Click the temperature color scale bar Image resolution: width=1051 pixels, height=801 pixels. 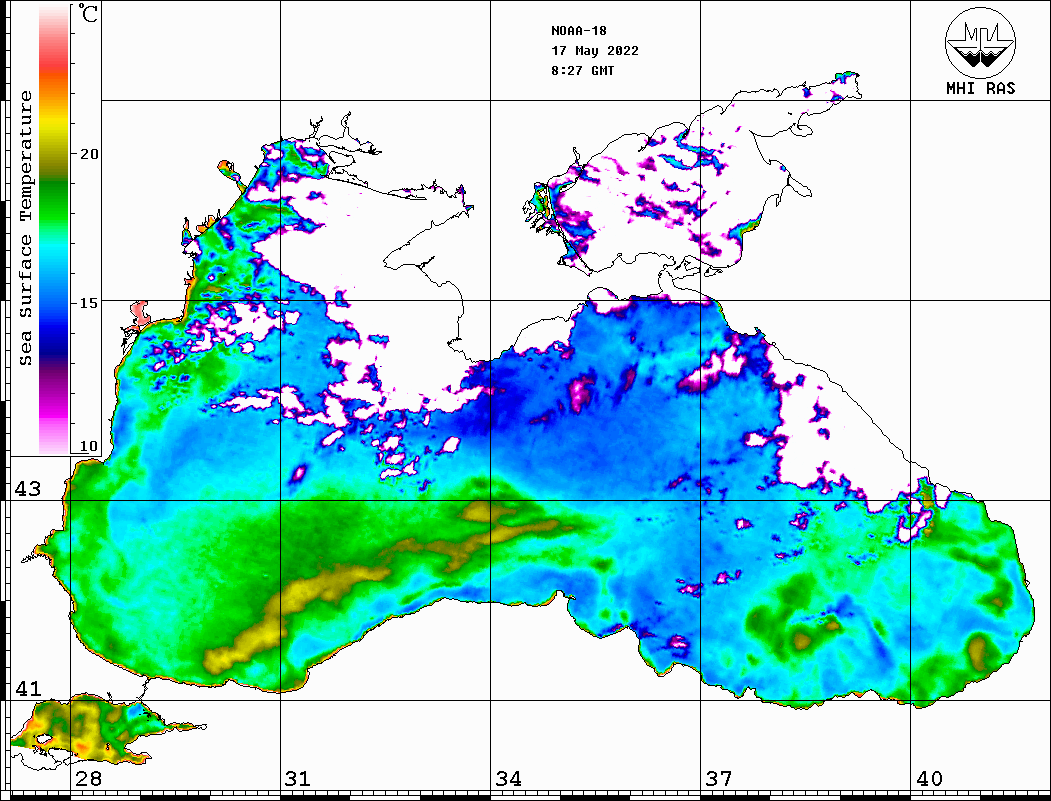click(x=54, y=229)
